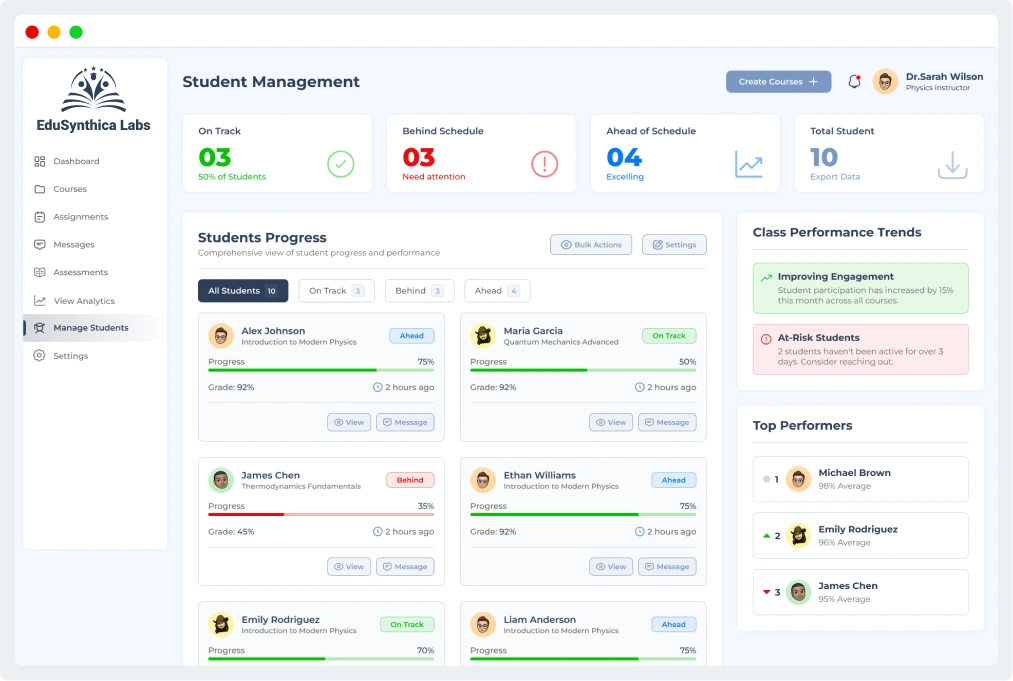Open View Analytics in sidebar
The height and width of the screenshot is (681, 1013).
(83, 300)
